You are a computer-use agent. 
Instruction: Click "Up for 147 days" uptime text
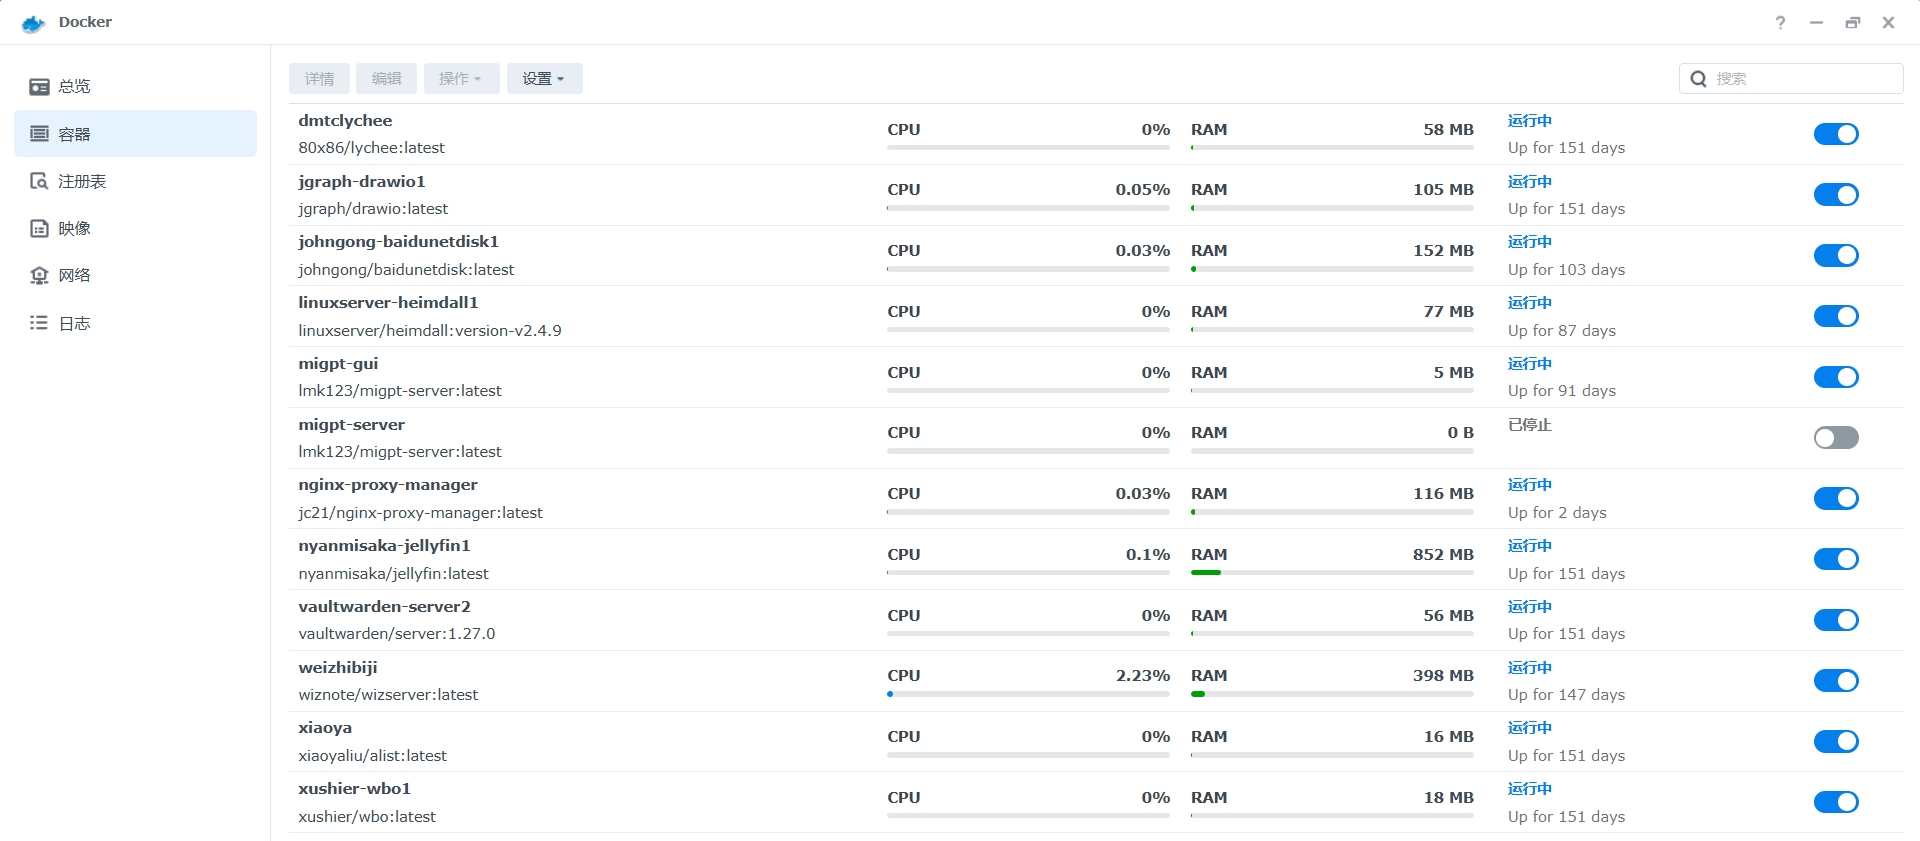(1566, 695)
